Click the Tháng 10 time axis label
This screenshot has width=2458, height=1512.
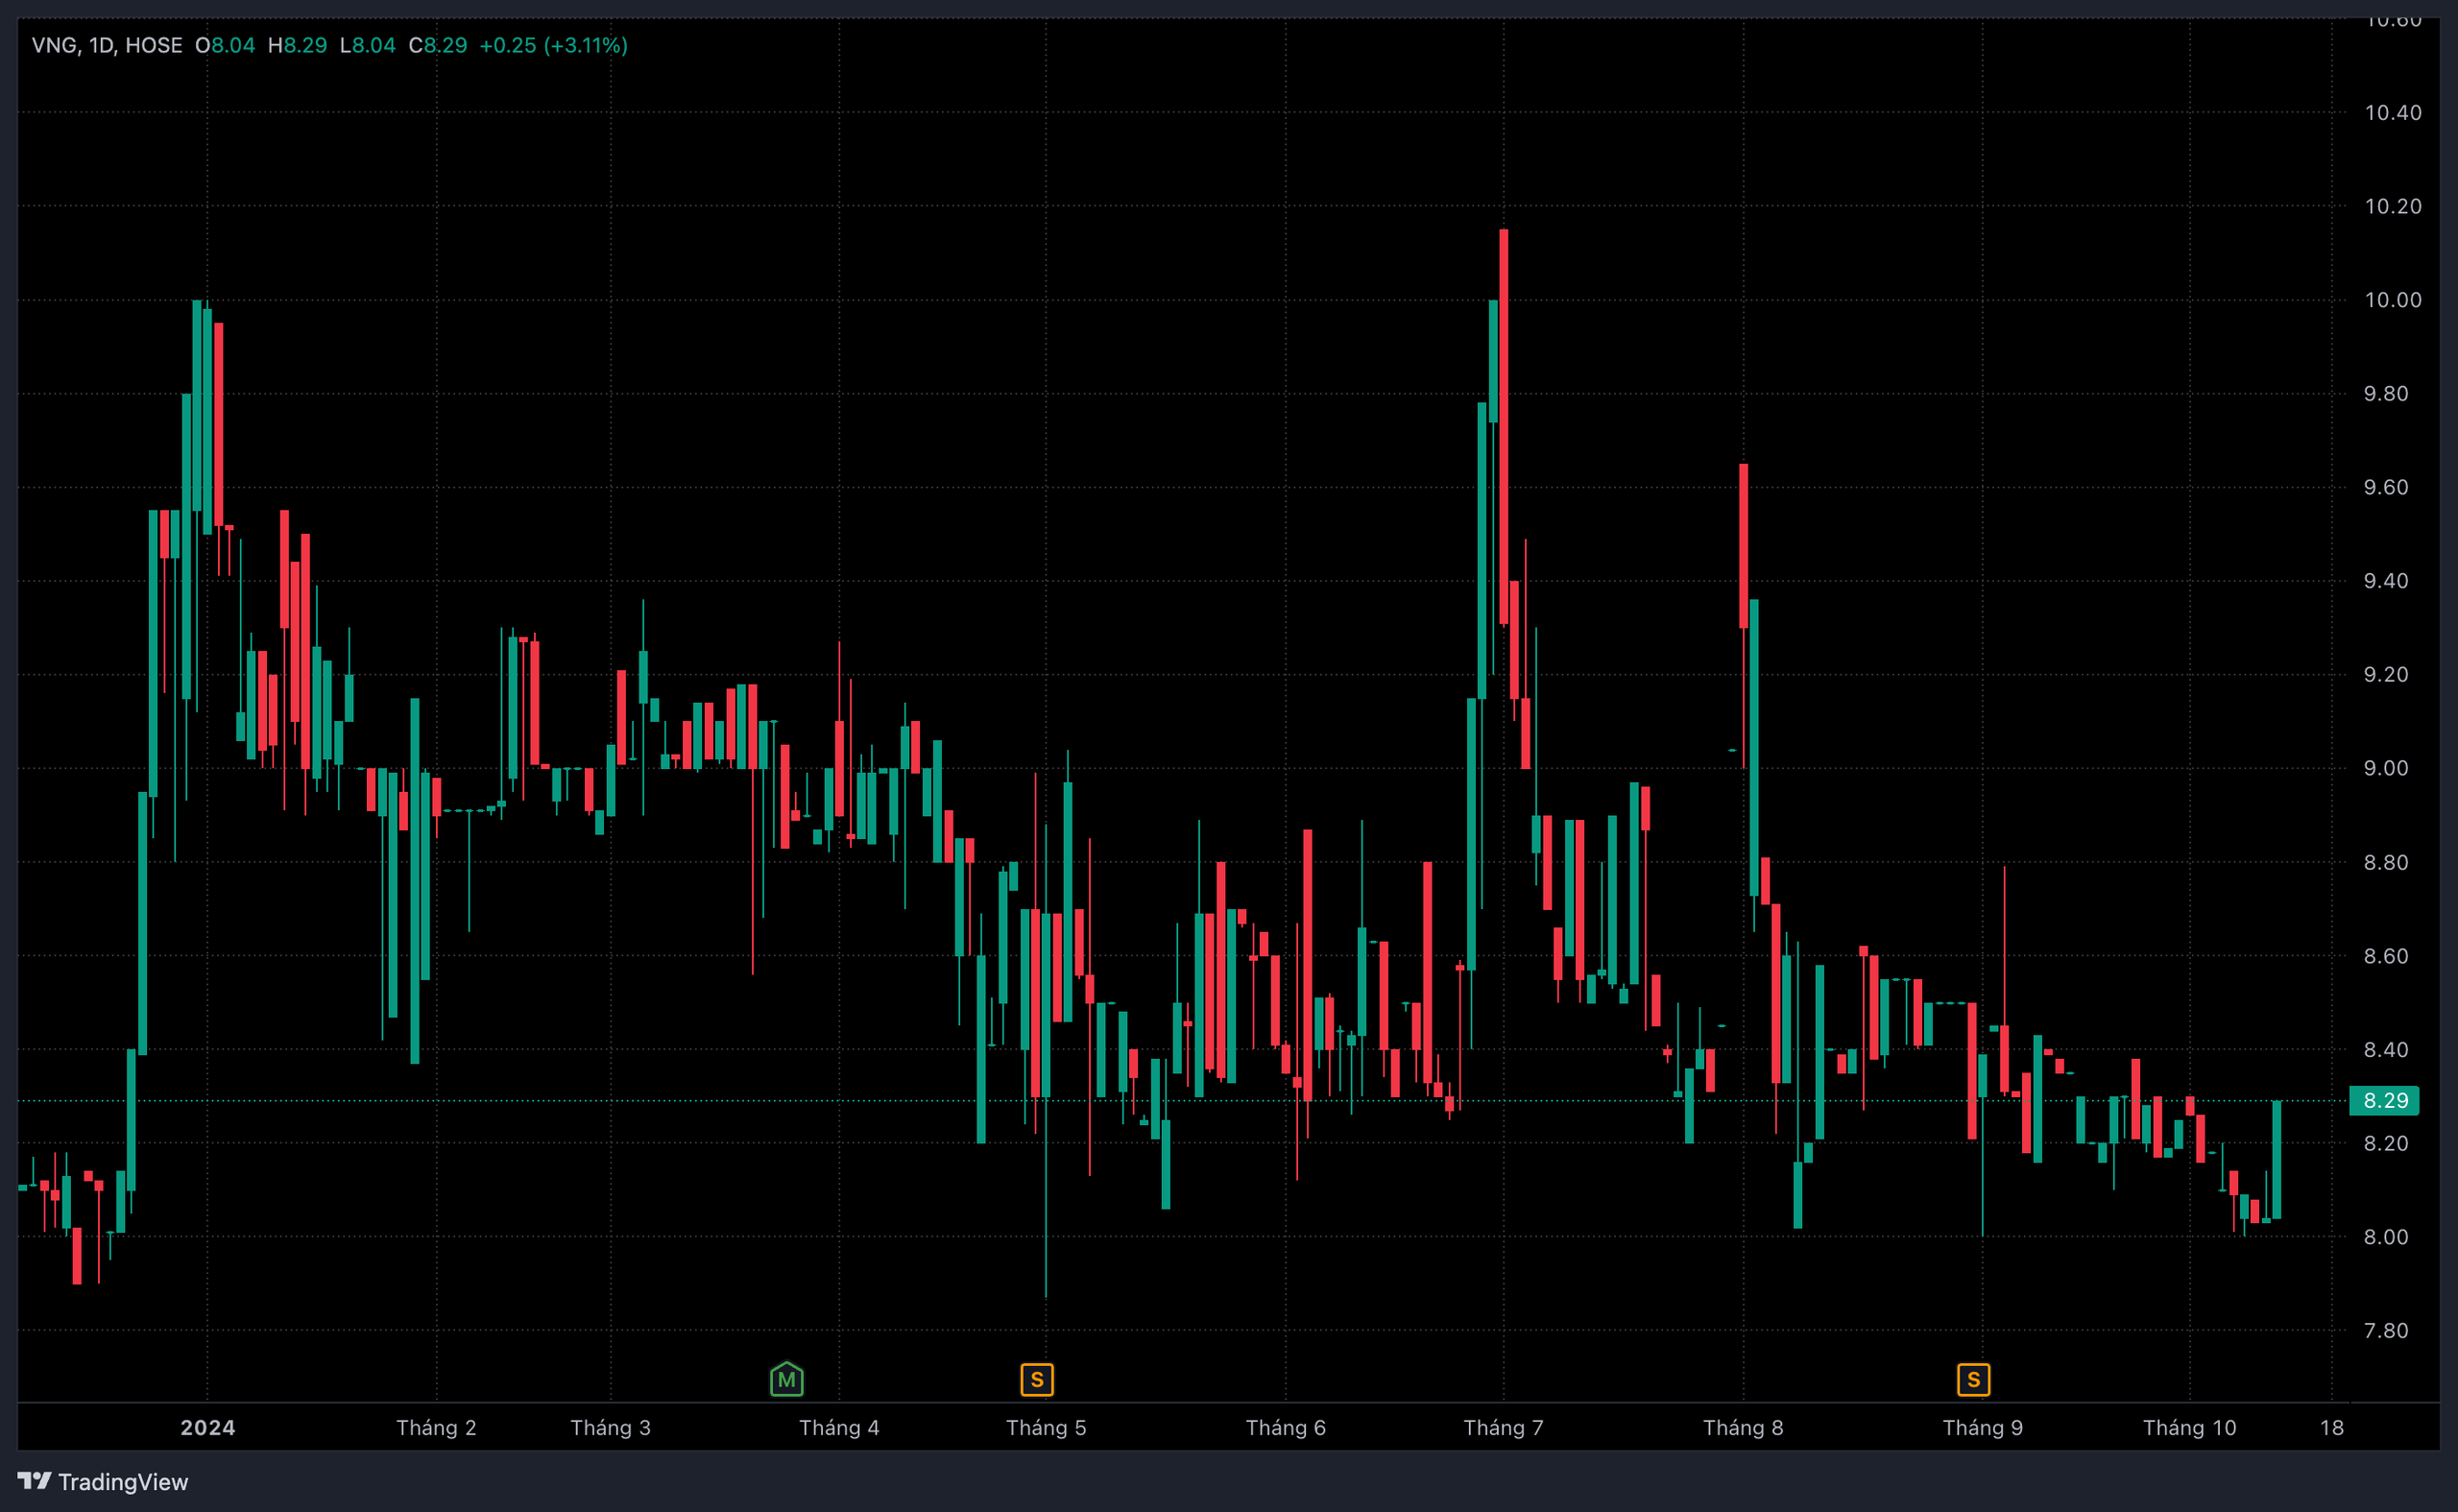pyautogui.click(x=2190, y=1427)
